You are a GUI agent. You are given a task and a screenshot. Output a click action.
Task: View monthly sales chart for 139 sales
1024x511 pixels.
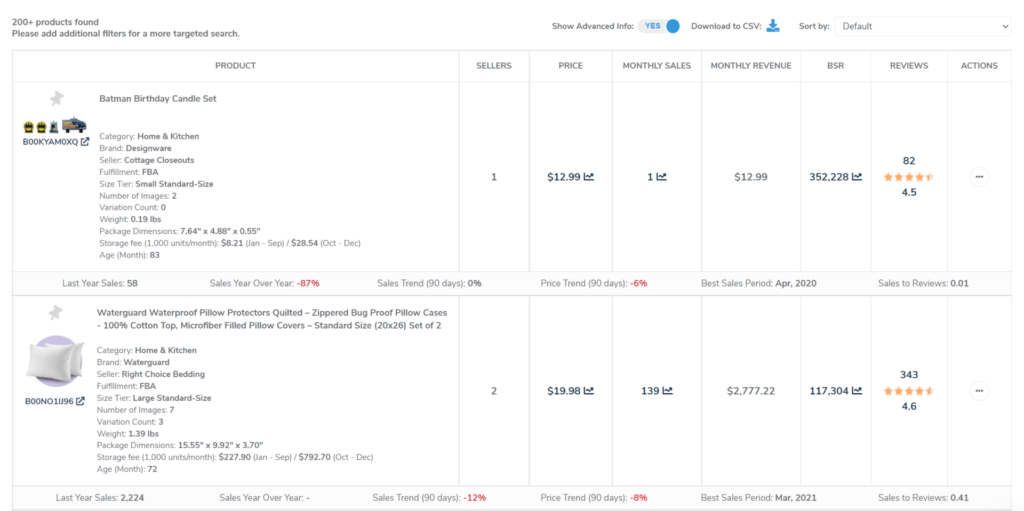coord(667,391)
